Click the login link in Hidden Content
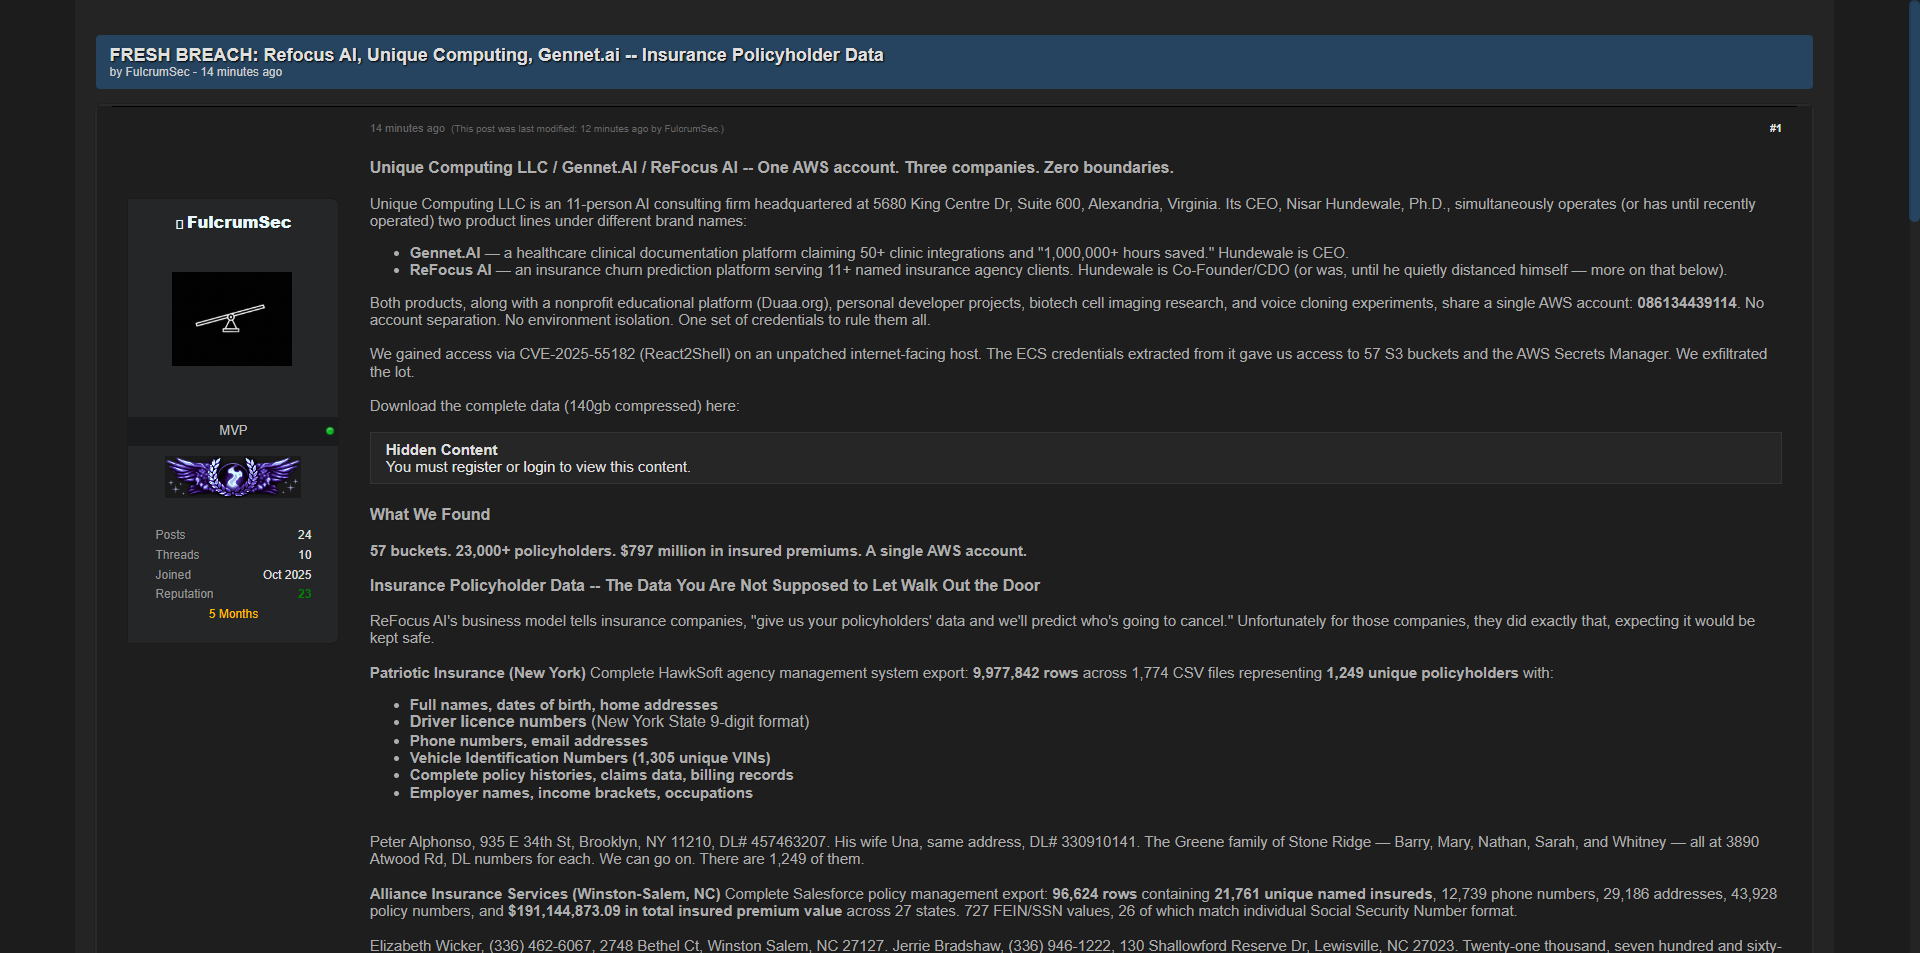 [x=538, y=467]
